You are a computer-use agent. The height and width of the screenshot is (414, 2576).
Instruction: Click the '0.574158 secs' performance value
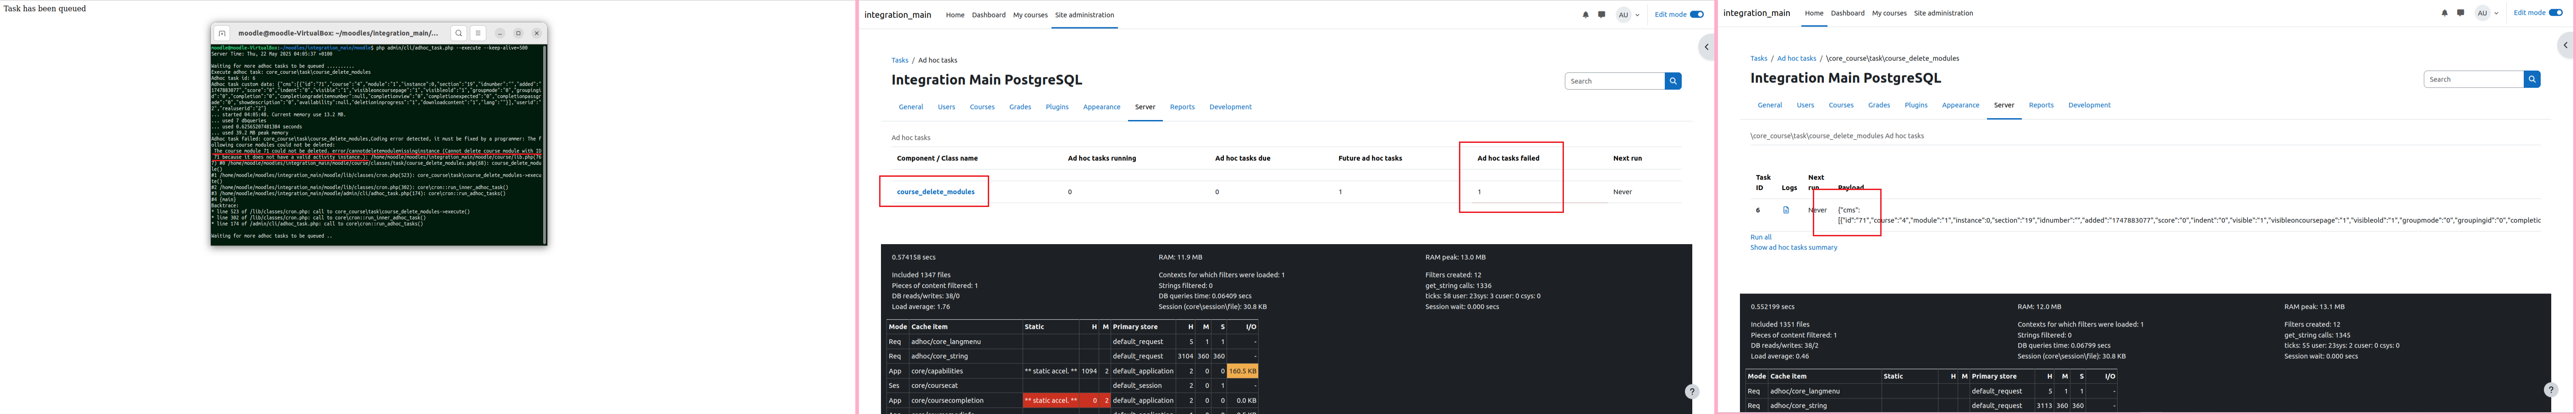913,258
